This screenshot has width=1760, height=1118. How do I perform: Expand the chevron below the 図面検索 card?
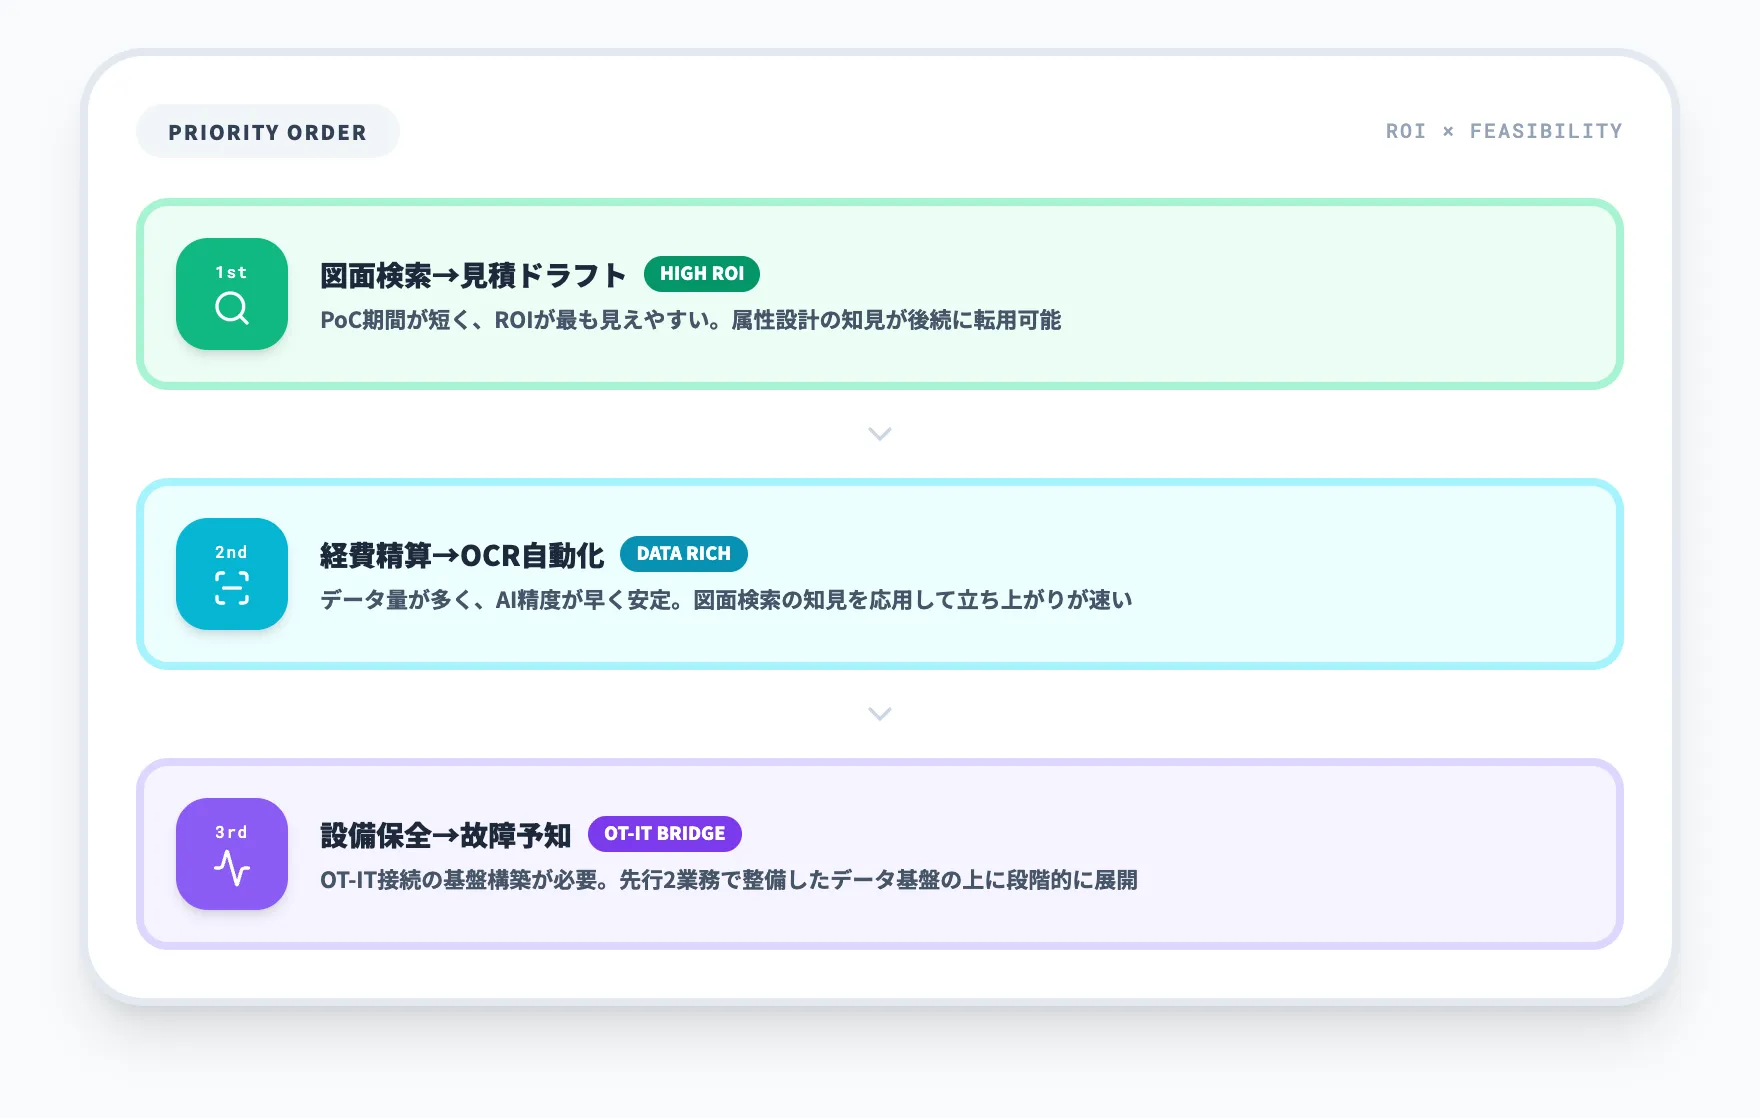pos(879,434)
